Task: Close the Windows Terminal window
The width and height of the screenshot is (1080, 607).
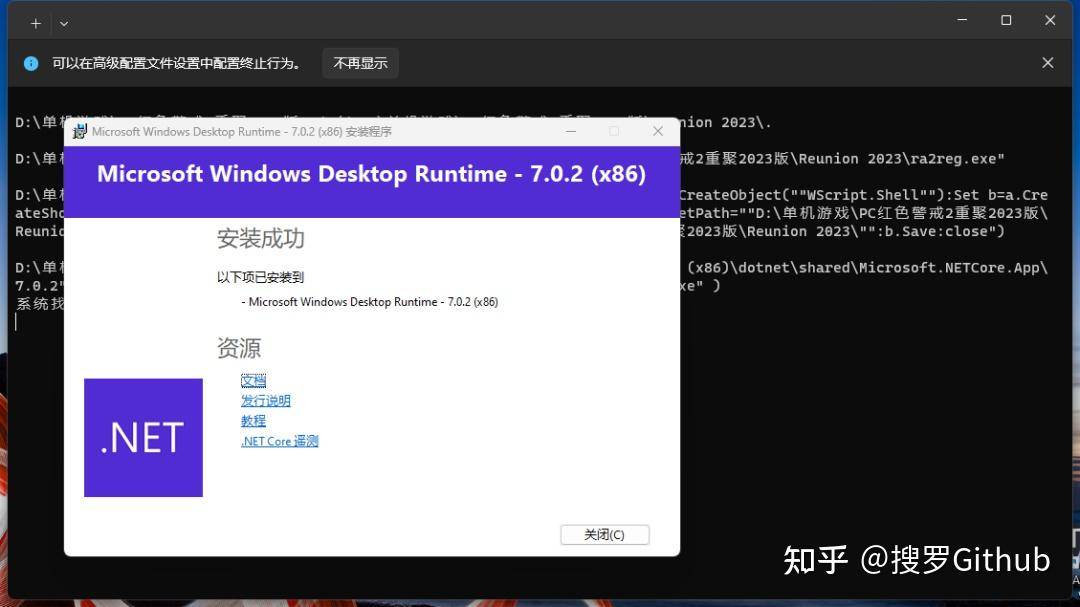Action: click(1050, 20)
